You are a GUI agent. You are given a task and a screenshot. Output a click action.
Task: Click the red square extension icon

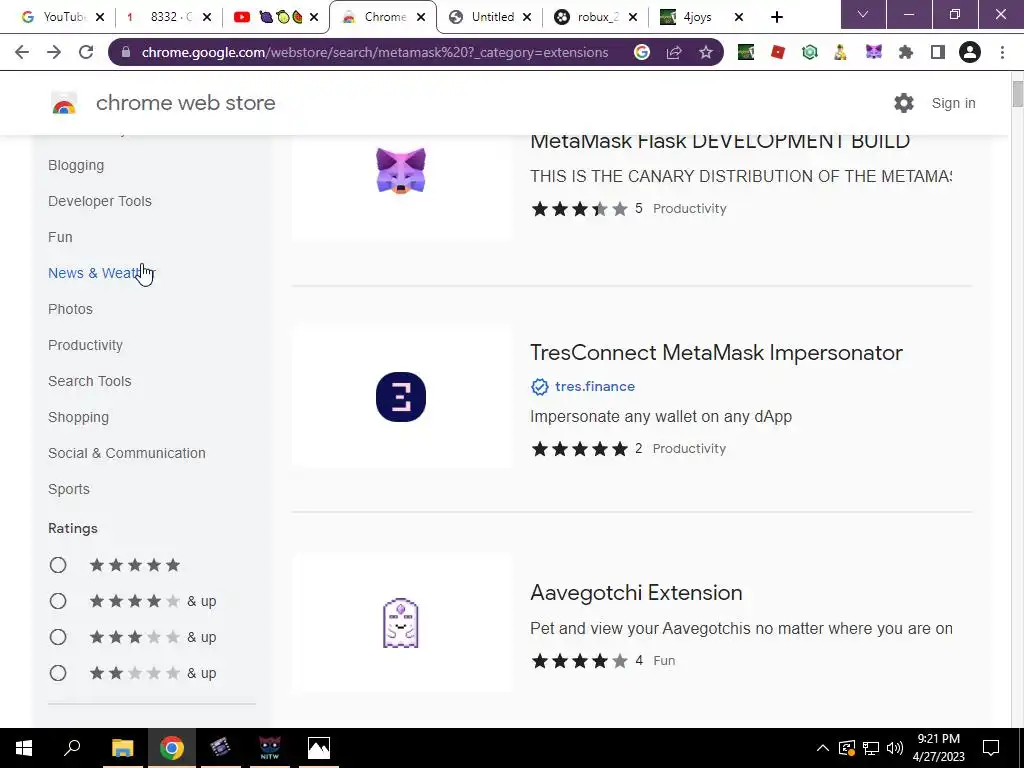(777, 52)
